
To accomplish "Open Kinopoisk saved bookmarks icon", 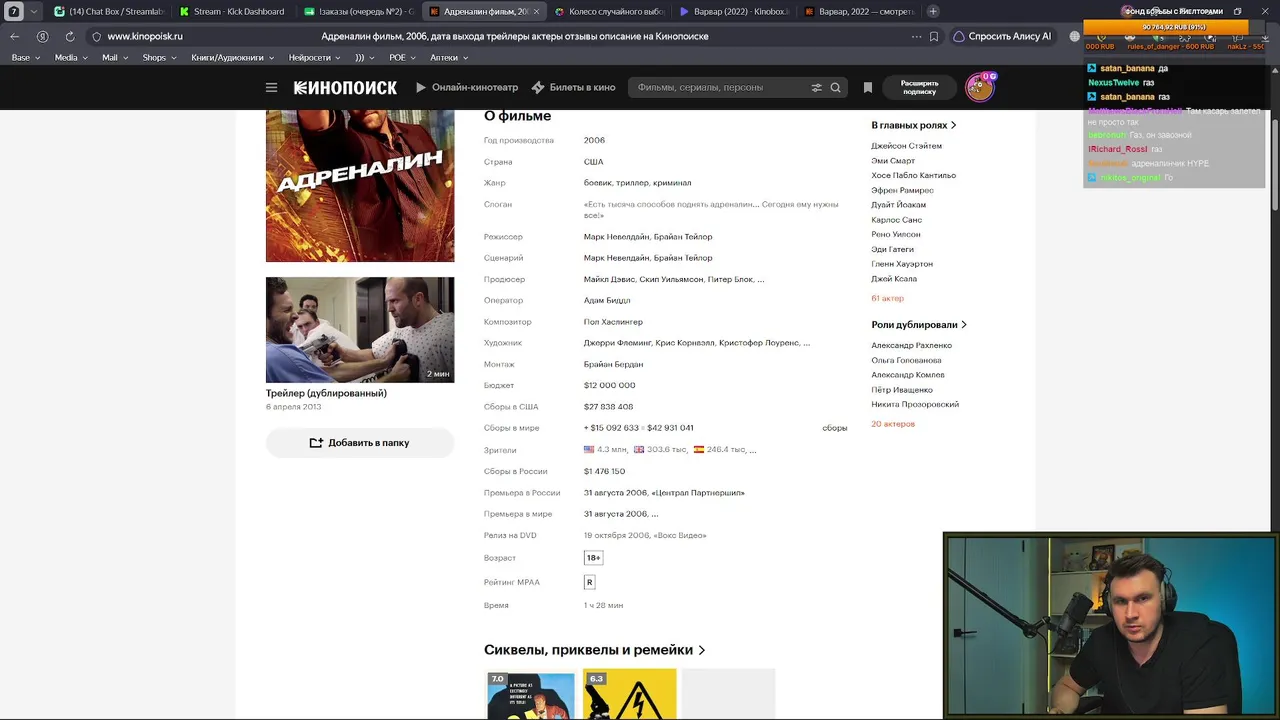I will [x=868, y=88].
